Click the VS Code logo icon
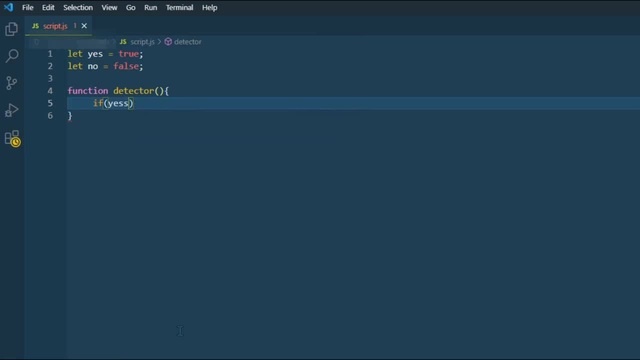The height and width of the screenshot is (360, 640). [x=9, y=7]
